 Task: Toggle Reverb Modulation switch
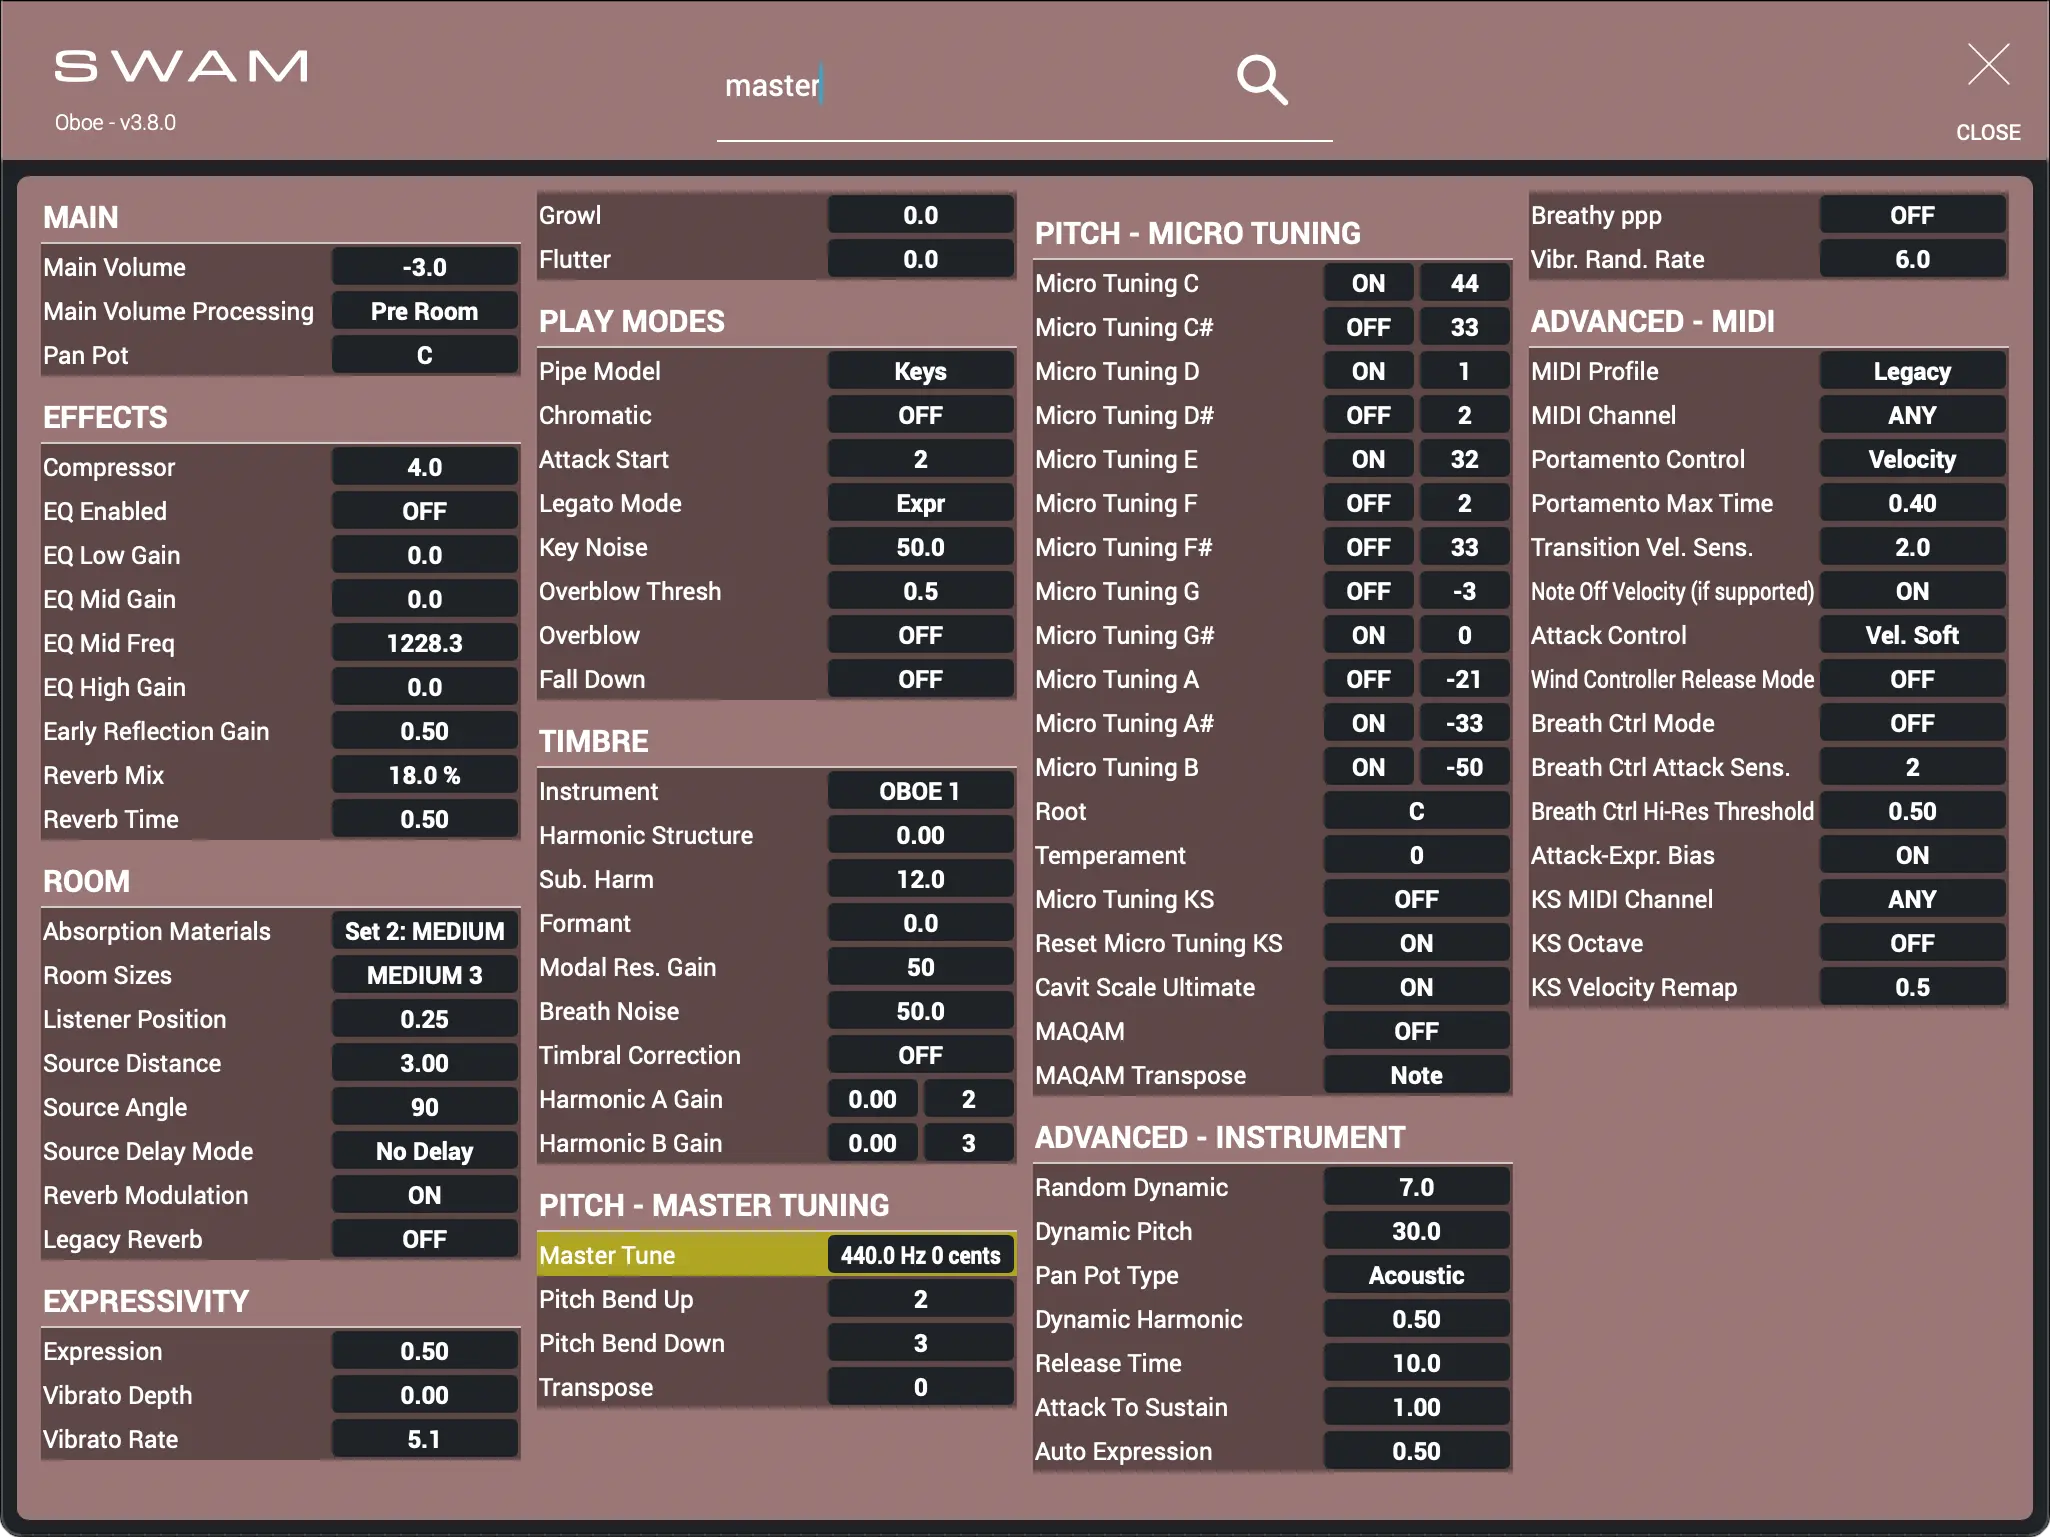point(424,1195)
